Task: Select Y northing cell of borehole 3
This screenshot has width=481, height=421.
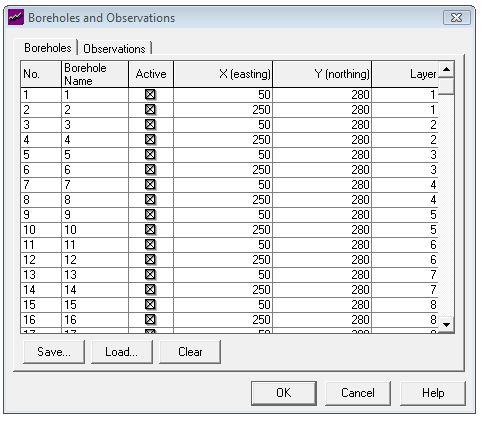Action: pyautogui.click(x=322, y=125)
